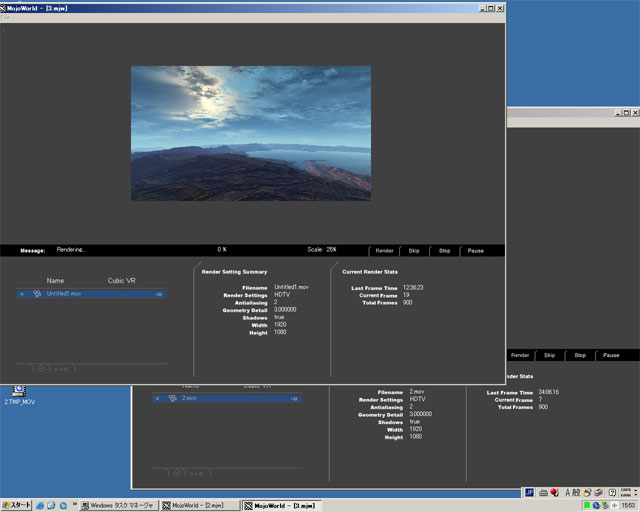Launch Internet Explorer from the quick launch bar
Screen dimensions: 640x512
tap(40, 505)
